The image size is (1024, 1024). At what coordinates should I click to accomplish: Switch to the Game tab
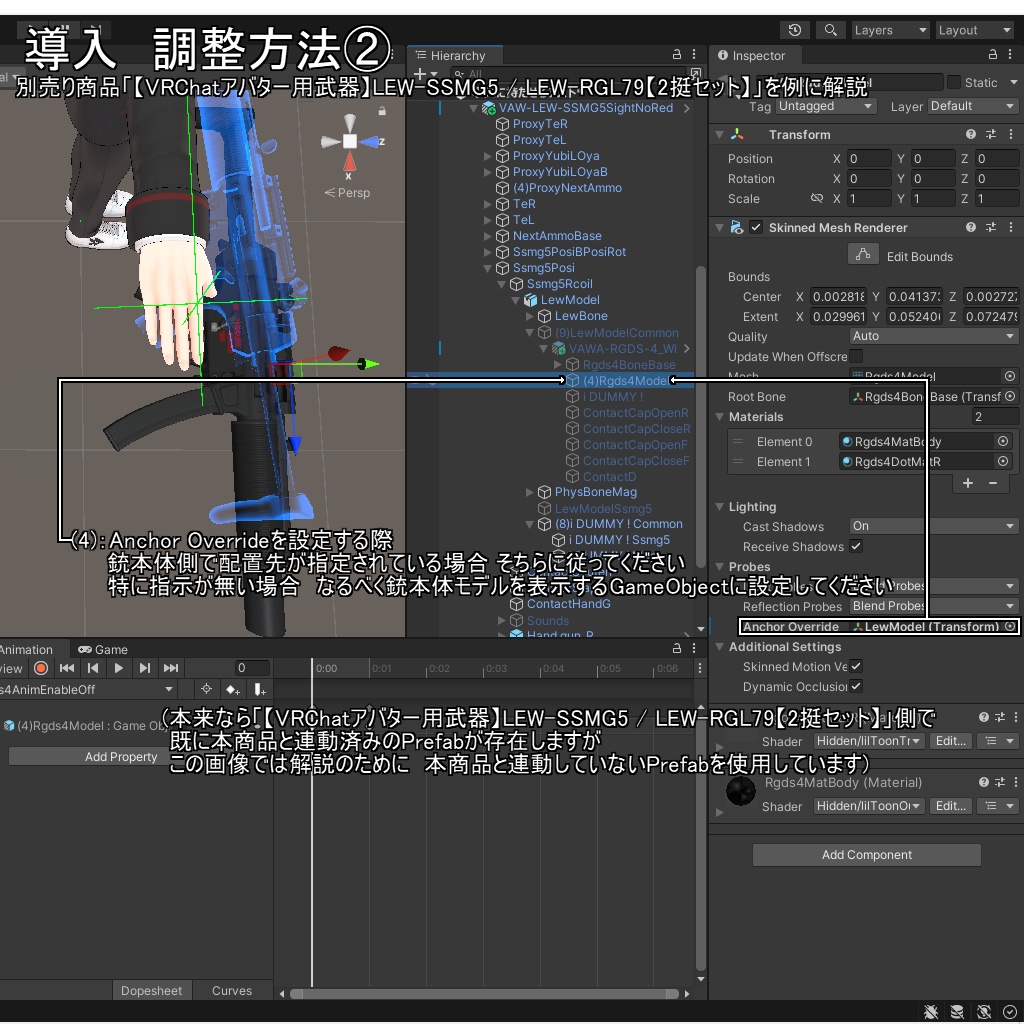(x=103, y=649)
